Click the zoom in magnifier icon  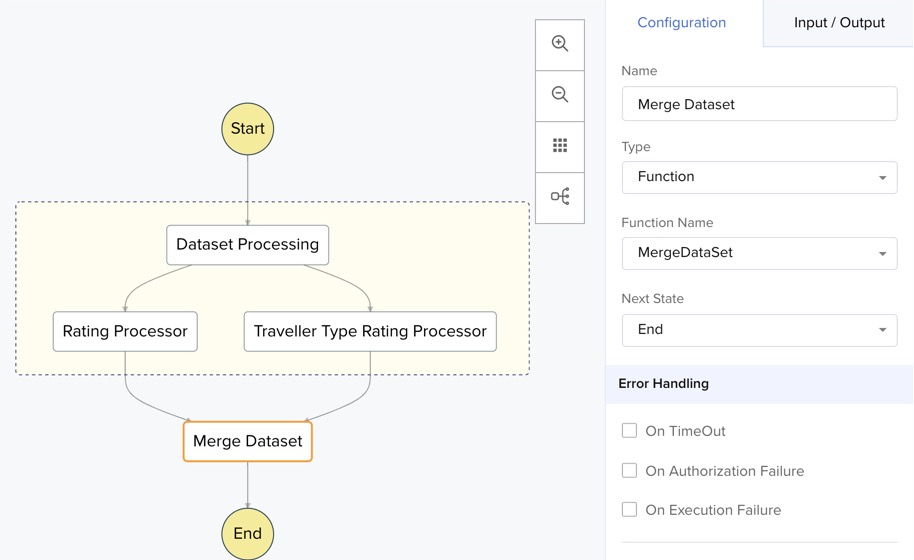560,44
